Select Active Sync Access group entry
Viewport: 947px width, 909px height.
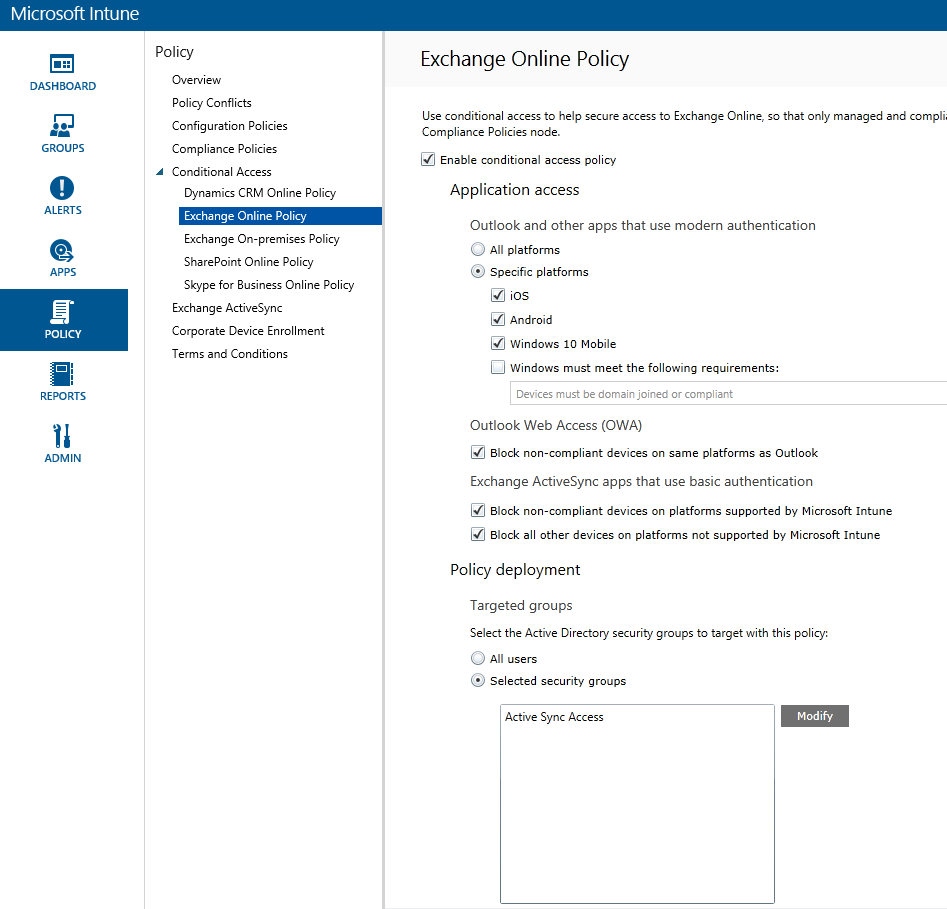click(554, 717)
